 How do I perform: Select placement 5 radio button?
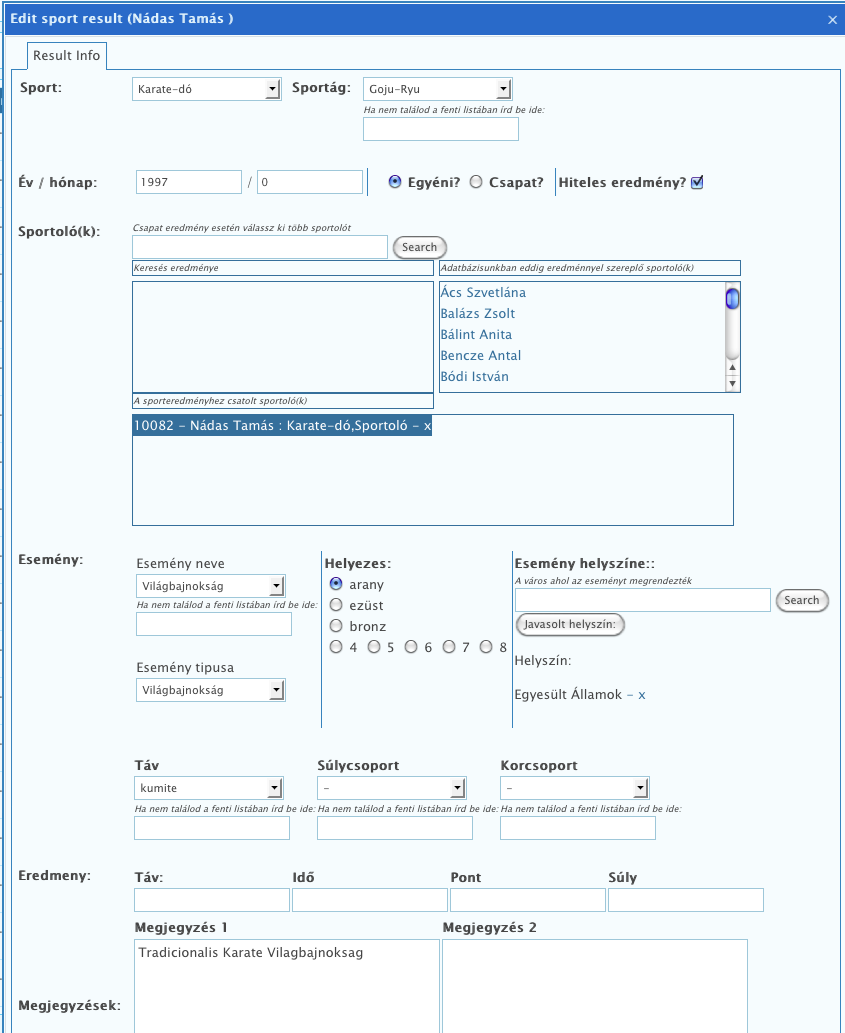pyautogui.click(x=373, y=647)
